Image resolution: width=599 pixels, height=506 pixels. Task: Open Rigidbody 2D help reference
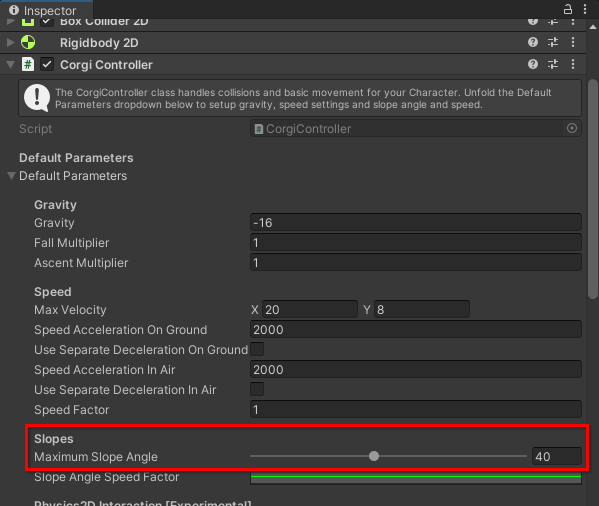[x=533, y=42]
